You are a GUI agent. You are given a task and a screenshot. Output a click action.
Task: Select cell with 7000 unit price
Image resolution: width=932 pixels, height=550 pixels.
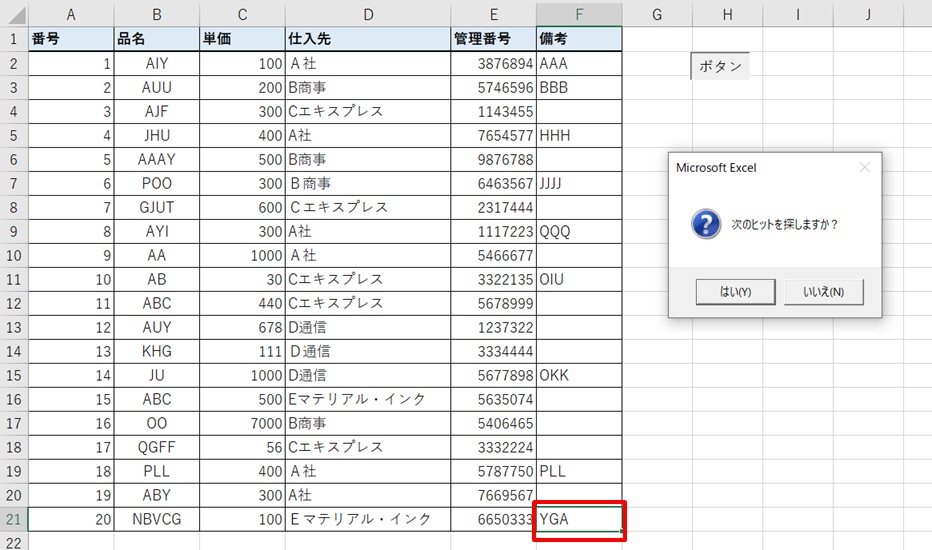242,423
